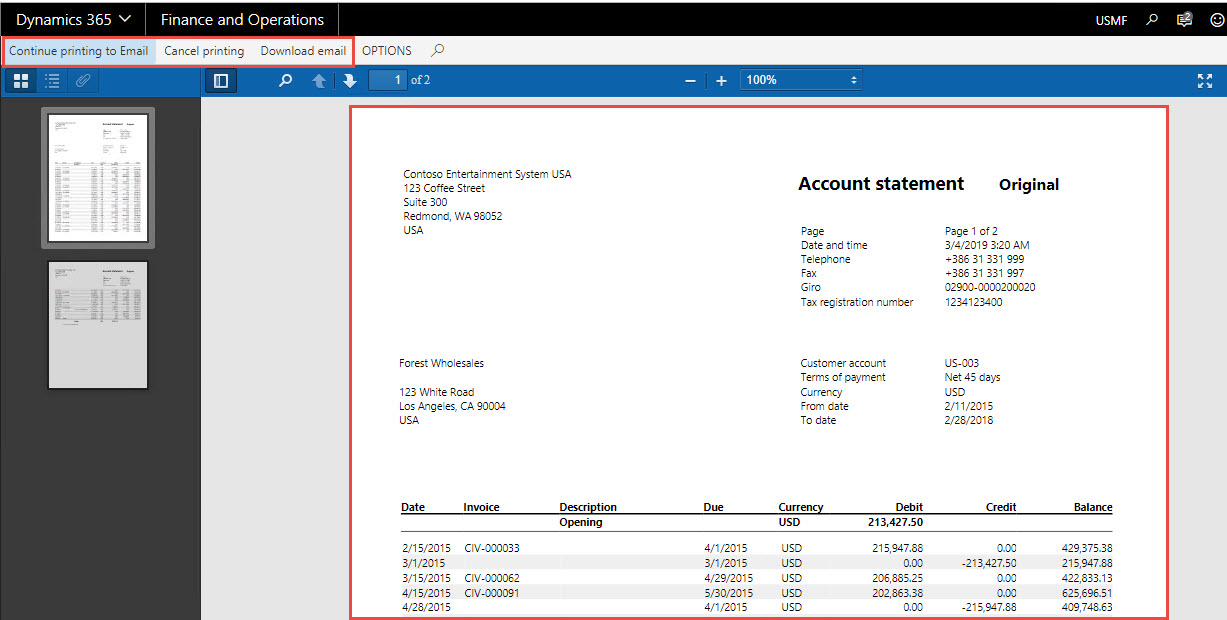Click invoice CIV-000062
The image size is (1227, 620).
(x=492, y=578)
